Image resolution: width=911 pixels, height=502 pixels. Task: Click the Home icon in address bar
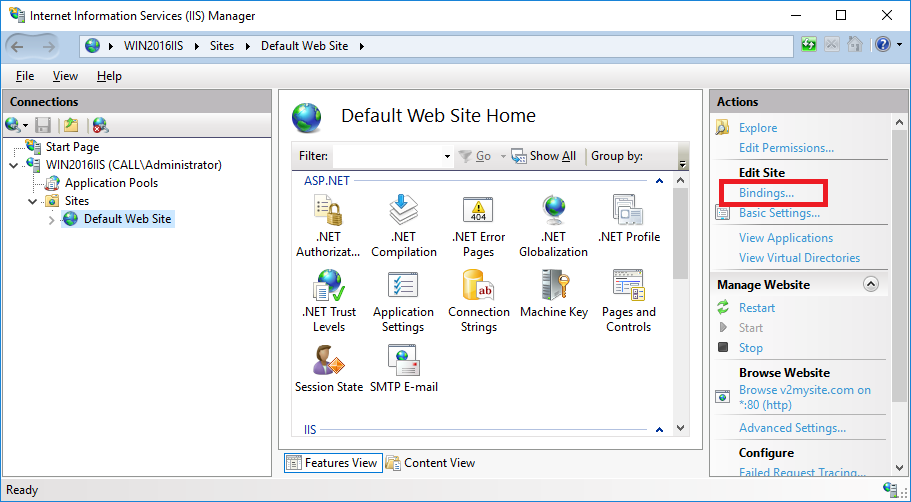[x=854, y=45]
